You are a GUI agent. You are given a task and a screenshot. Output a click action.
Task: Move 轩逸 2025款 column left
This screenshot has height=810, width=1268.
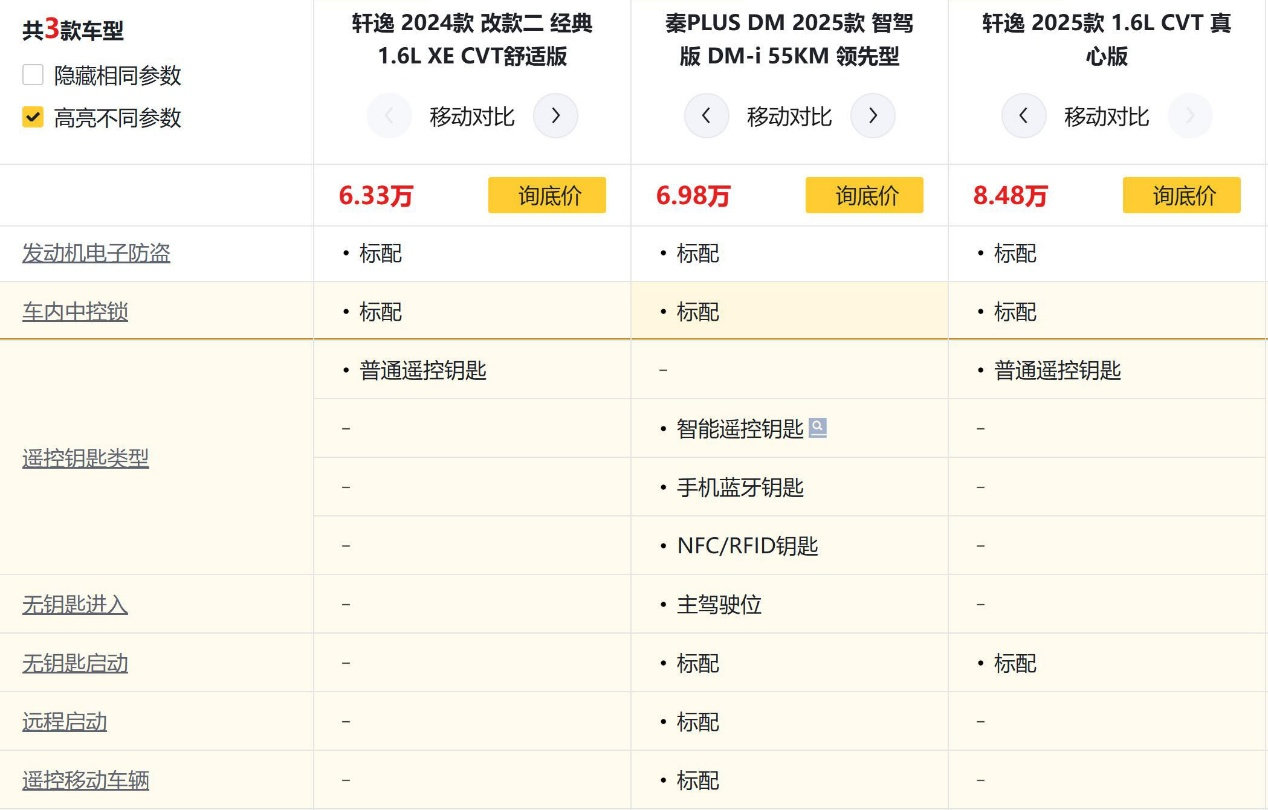pos(1024,116)
